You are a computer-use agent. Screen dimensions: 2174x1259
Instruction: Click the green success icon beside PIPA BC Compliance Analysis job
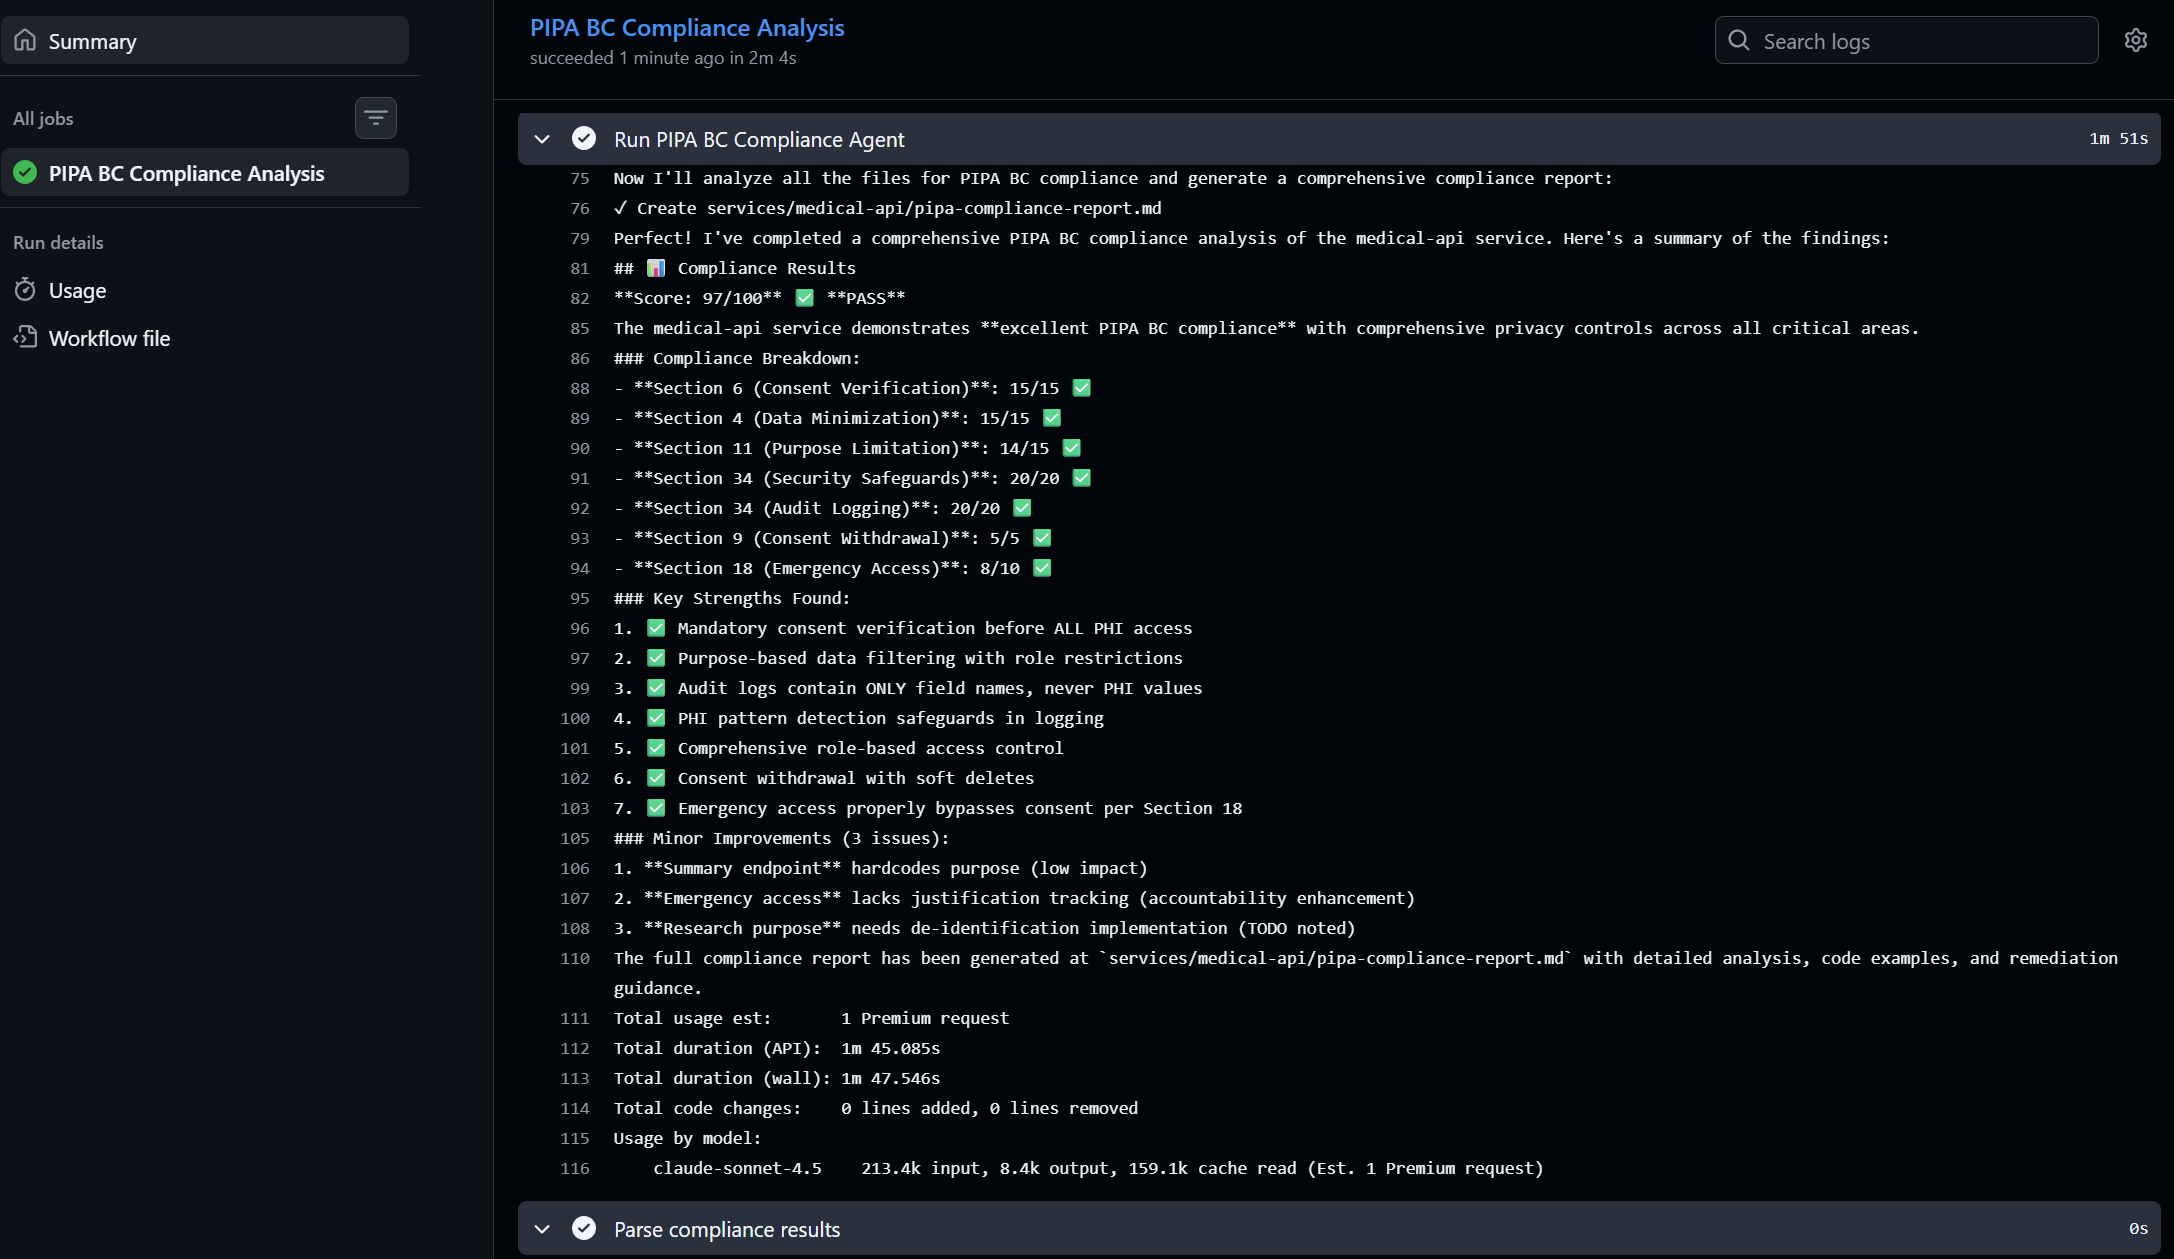26,173
